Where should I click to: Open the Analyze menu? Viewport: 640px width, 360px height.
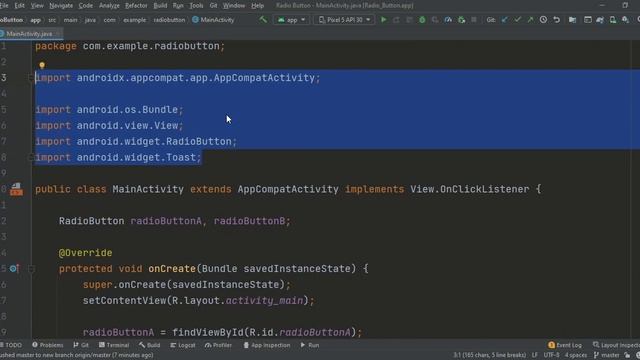click(x=109, y=6)
